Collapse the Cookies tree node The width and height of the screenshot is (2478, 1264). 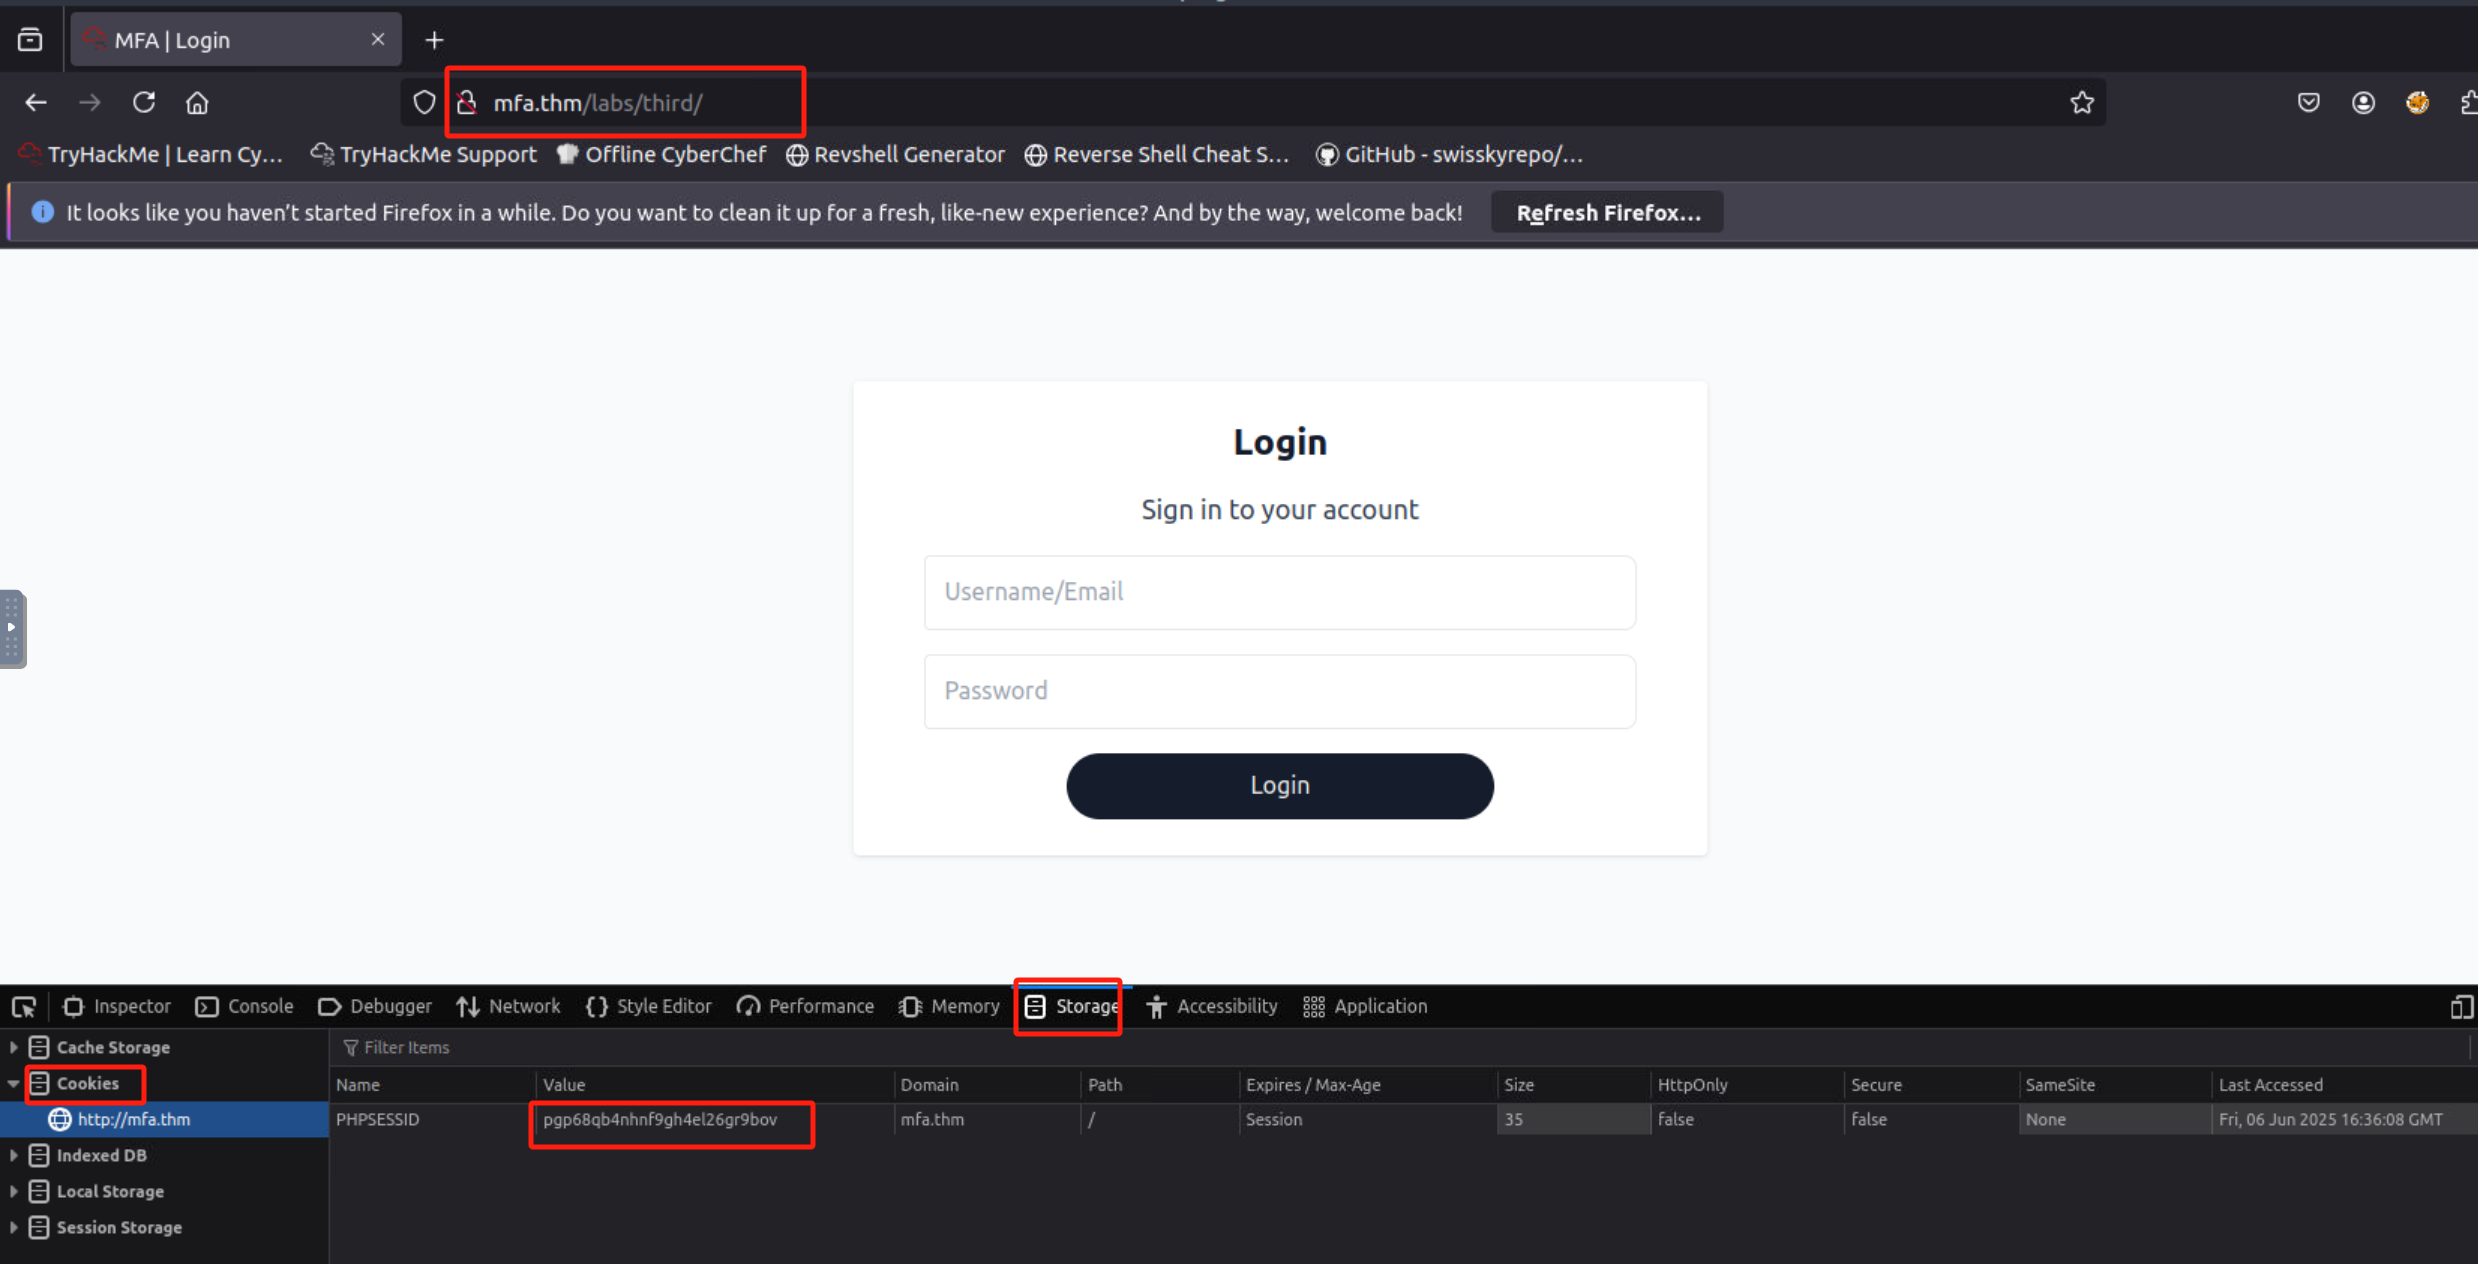(x=13, y=1083)
